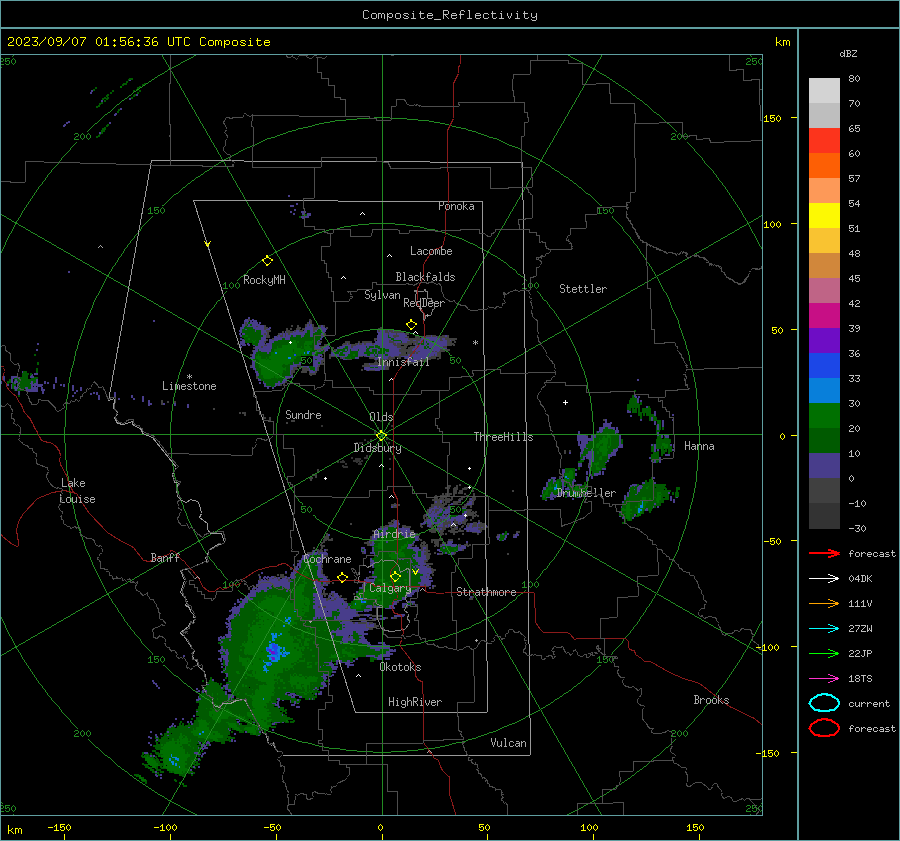
Task: Click the orange 111V arrow icon
Action: coord(824,603)
